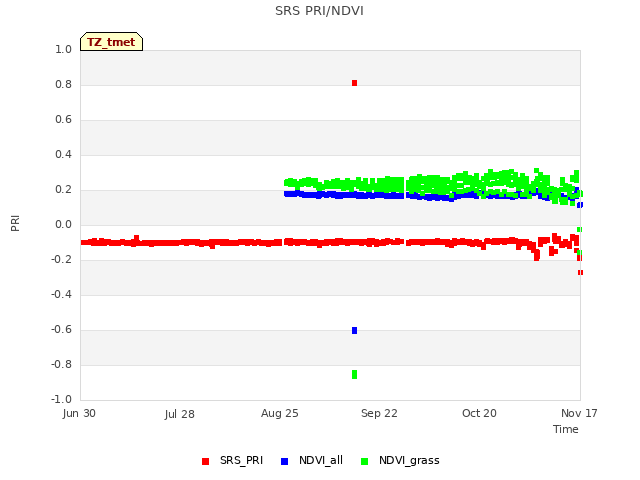Click the blue outlier point near -0.6
This screenshot has height=480, width=640.
click(x=354, y=330)
